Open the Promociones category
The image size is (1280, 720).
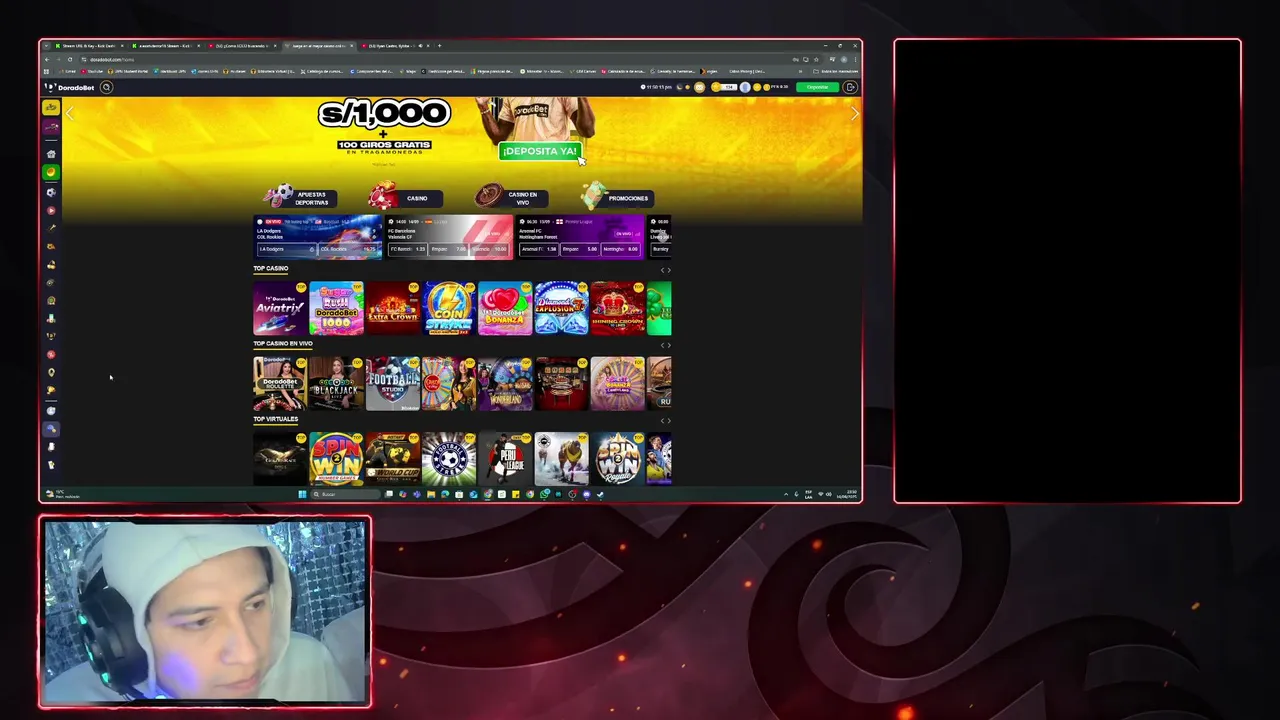[x=617, y=197]
